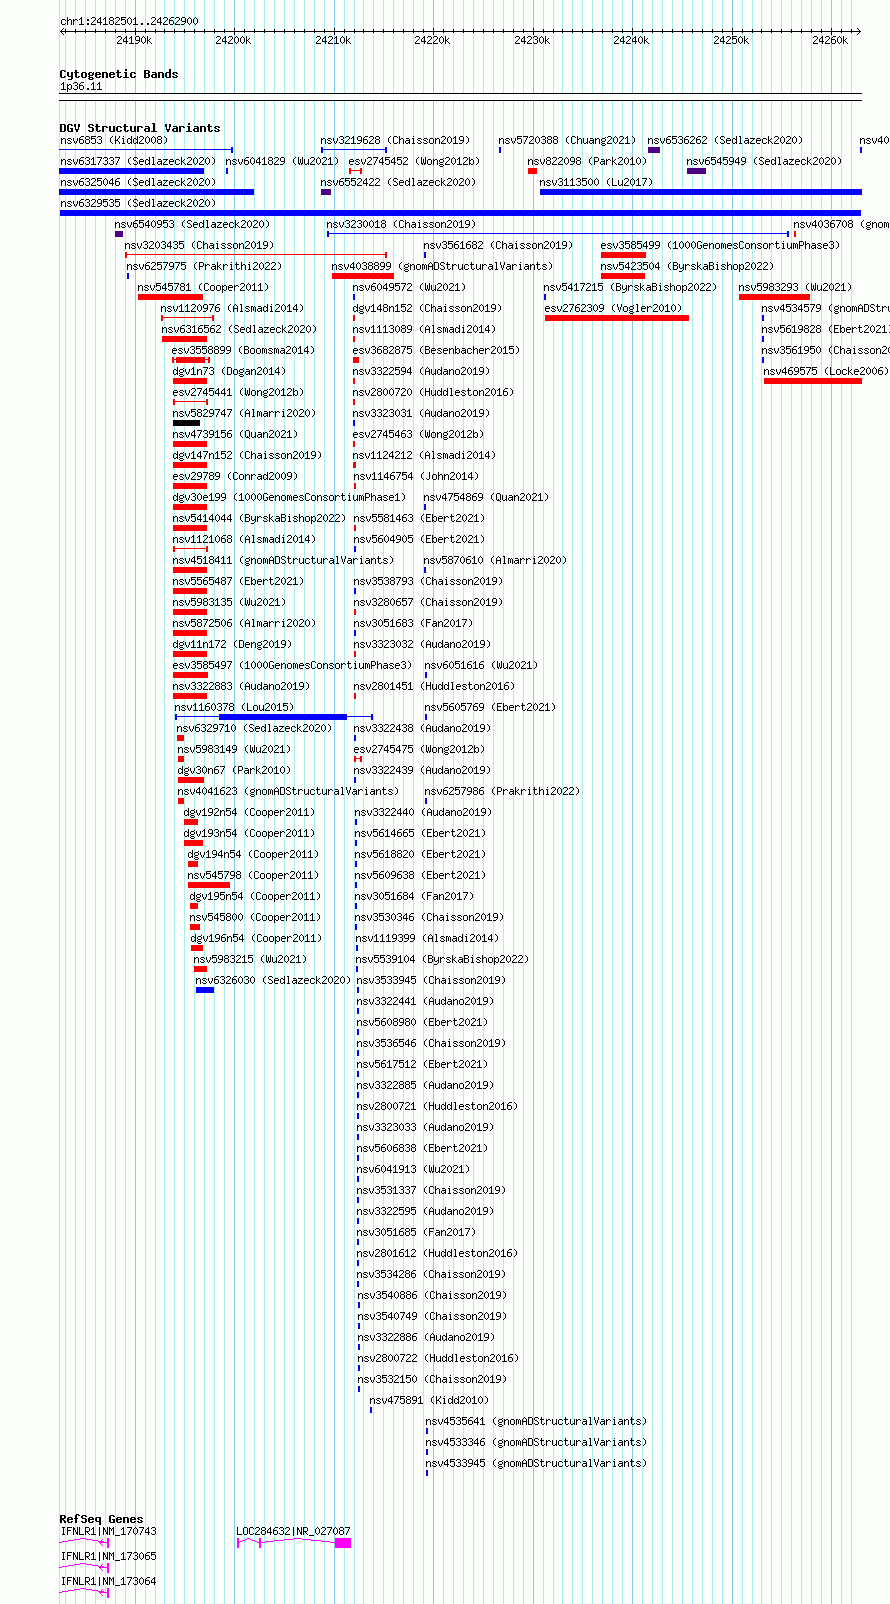Open gene IFNLR1|NM_173065
The image size is (890, 1604).
[109, 1557]
